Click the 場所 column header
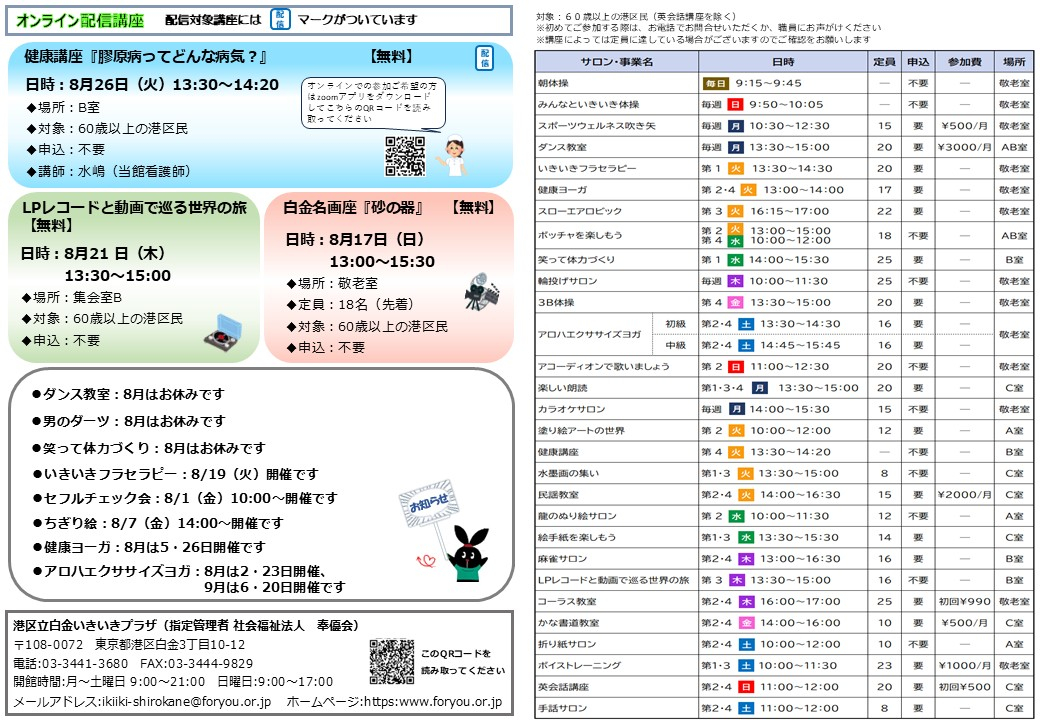1040x720 pixels. pos(1014,62)
